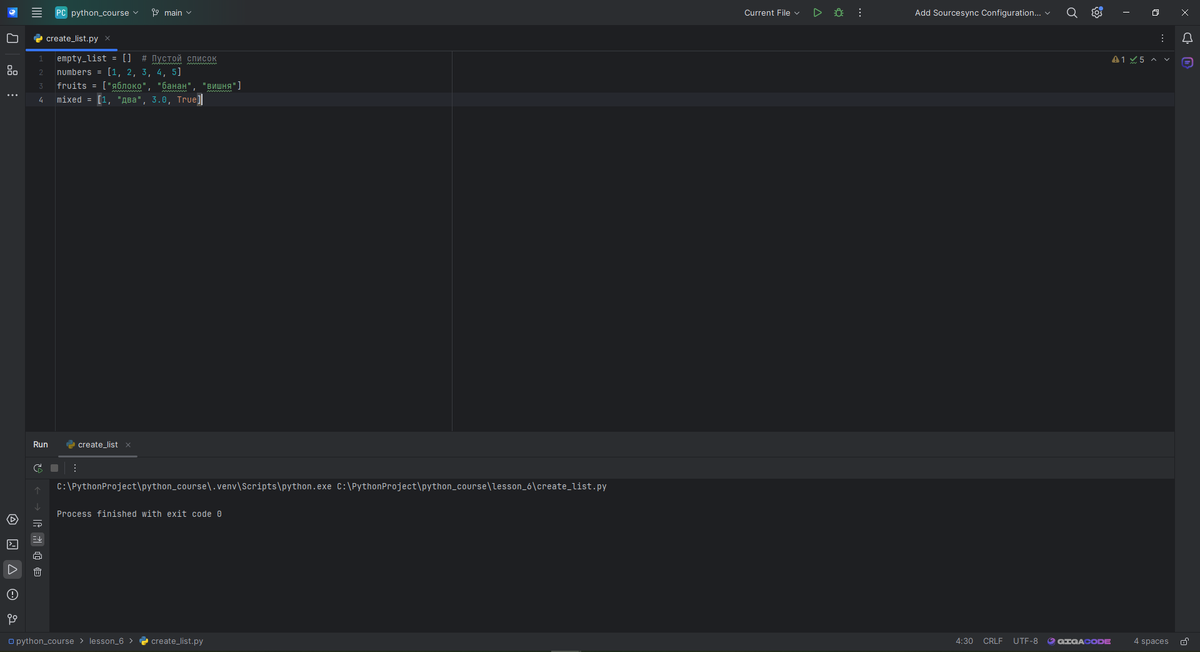Viewport: 1200px width, 652px height.
Task: Print the console output
Action: [37, 555]
